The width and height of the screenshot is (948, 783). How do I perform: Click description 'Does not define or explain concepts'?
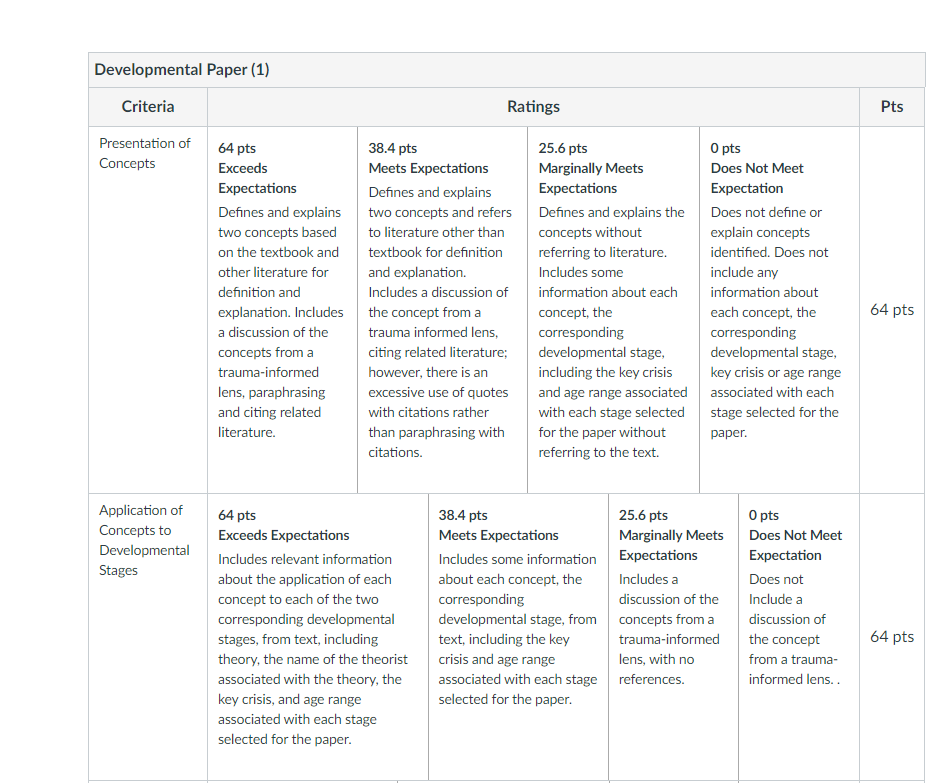click(776, 322)
